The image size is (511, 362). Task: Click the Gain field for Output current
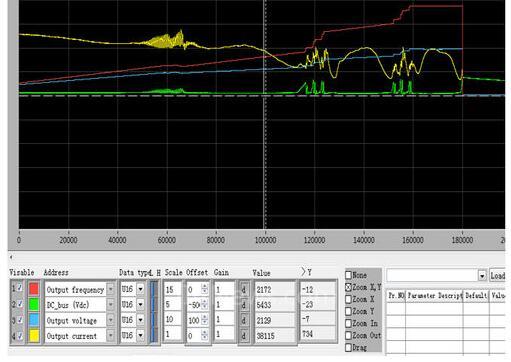[224, 335]
